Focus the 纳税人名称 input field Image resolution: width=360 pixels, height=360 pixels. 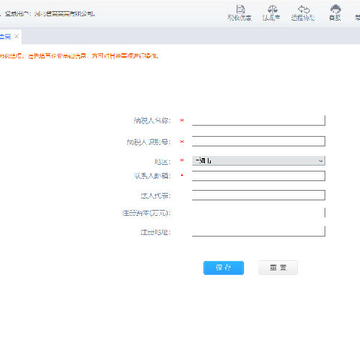tap(258, 120)
